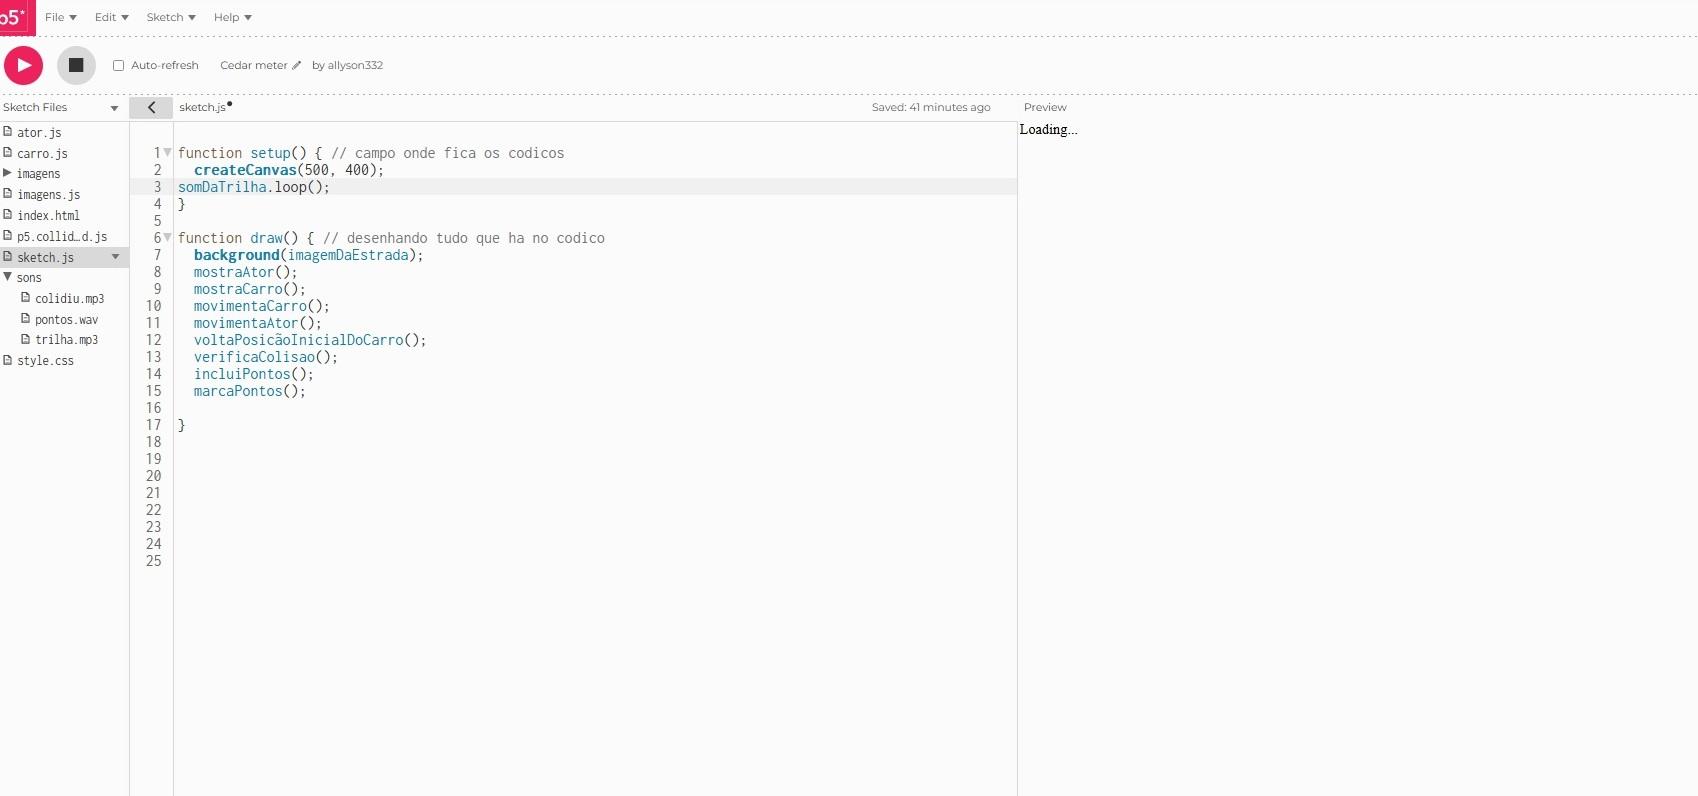This screenshot has width=1698, height=796.
Task: Open the sketch.js file options arrow
Action: click(x=115, y=257)
